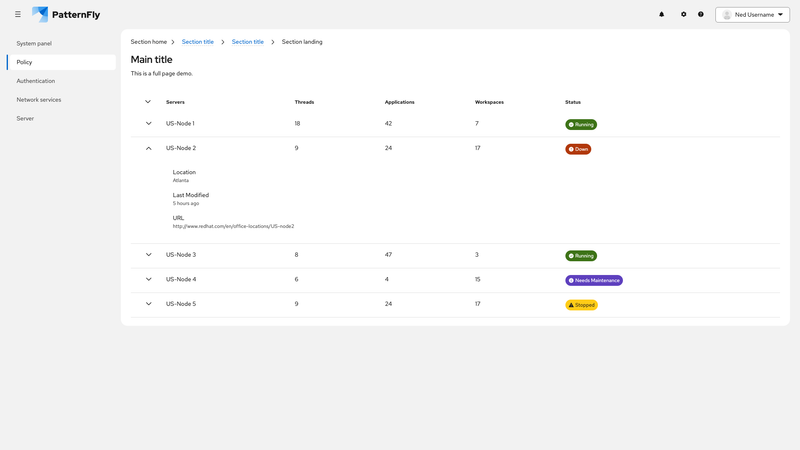The width and height of the screenshot is (800, 450).
Task: Open the first Section title breadcrumb link
Action: (197, 42)
